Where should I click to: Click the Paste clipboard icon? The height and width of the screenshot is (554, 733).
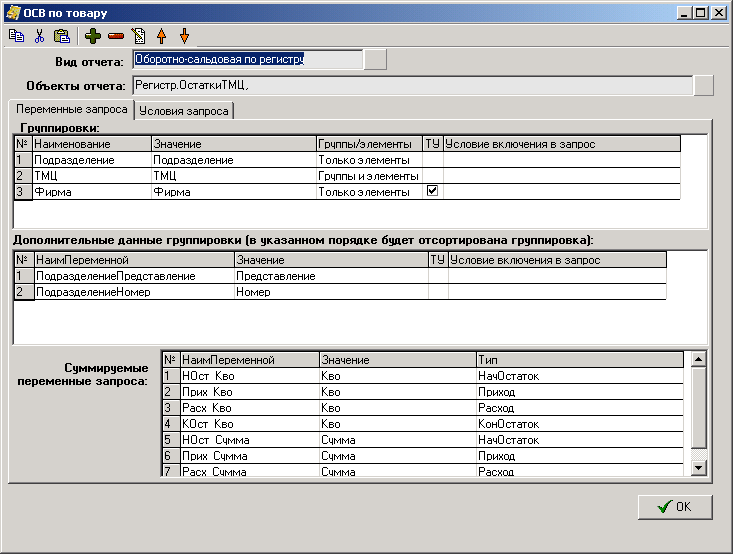(x=61, y=36)
